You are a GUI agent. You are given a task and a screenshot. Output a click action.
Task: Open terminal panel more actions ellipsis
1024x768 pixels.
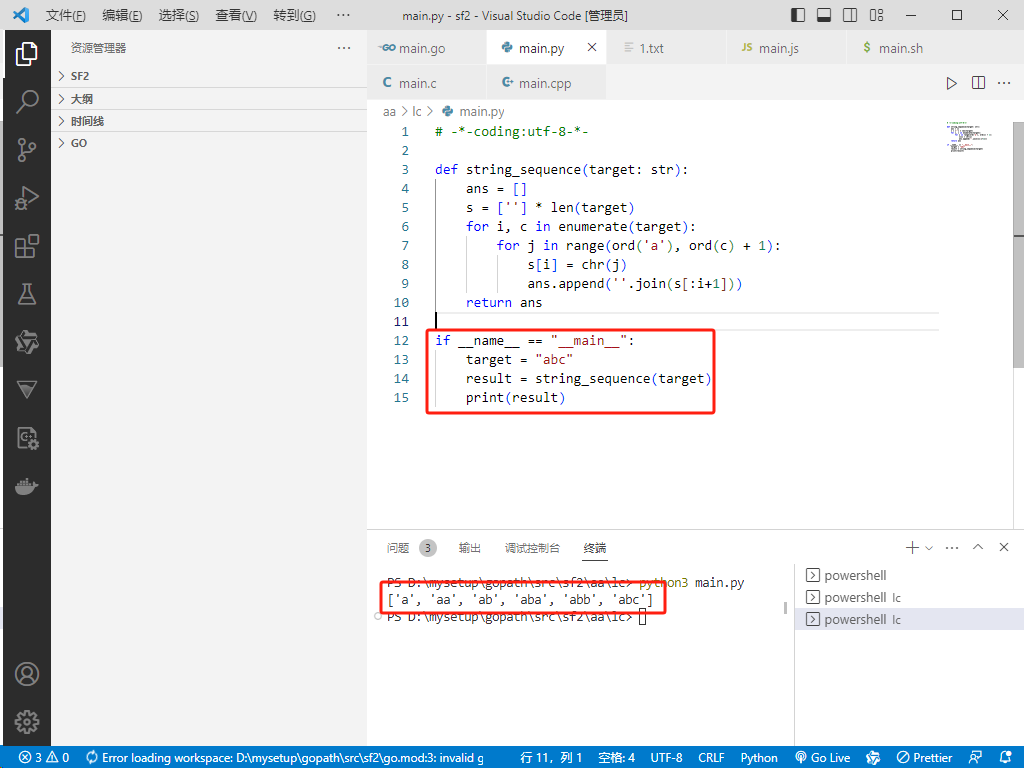952,547
